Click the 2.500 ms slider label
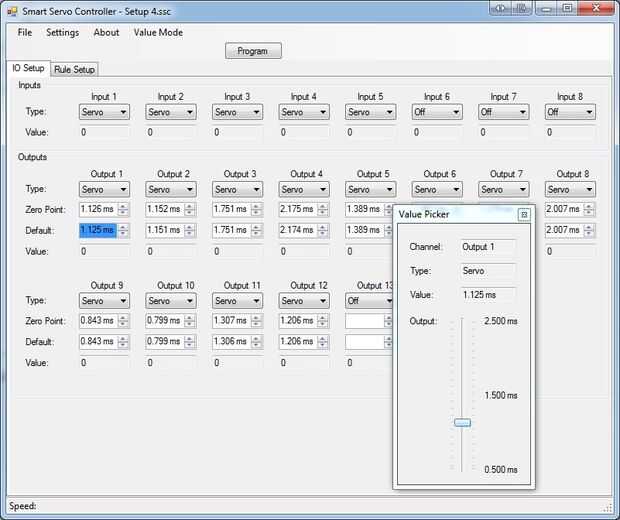 tap(501, 321)
